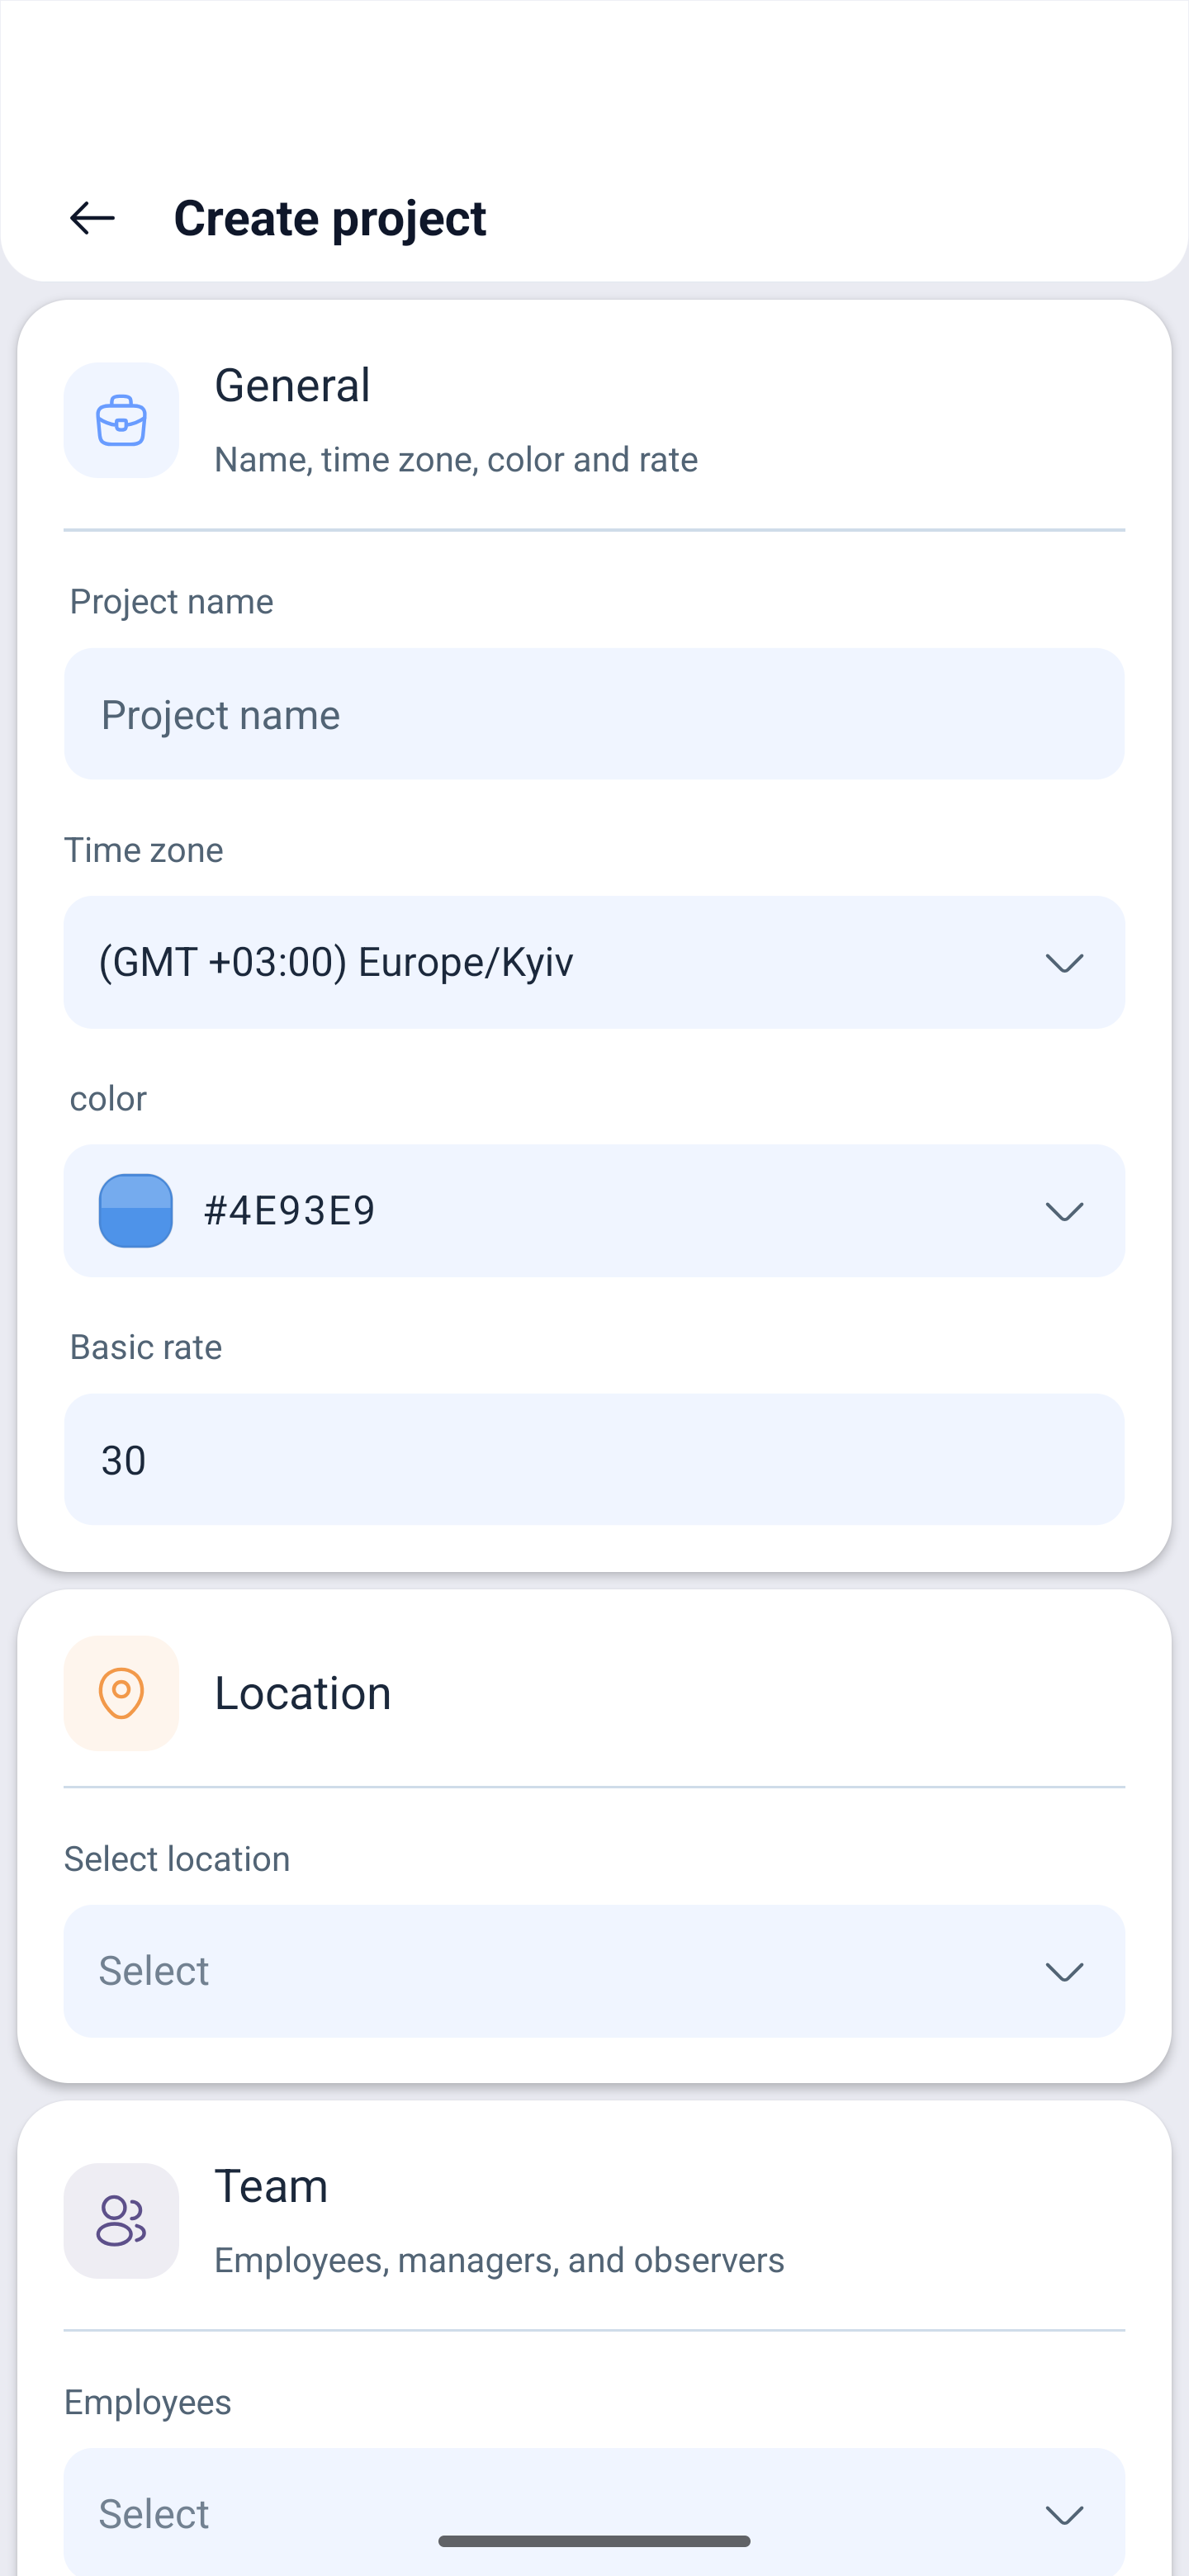The width and height of the screenshot is (1189, 2576).
Task: Open the Europe/Kyiv time zone selector
Action: pyautogui.click(x=594, y=962)
